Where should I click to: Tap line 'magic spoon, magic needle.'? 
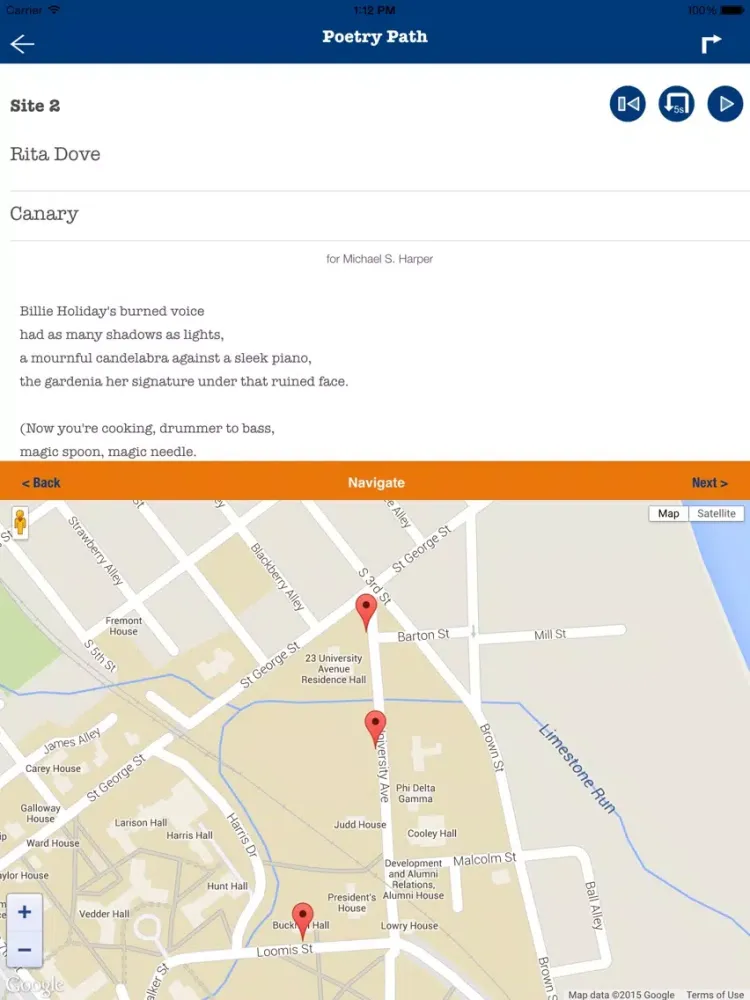pos(108,452)
